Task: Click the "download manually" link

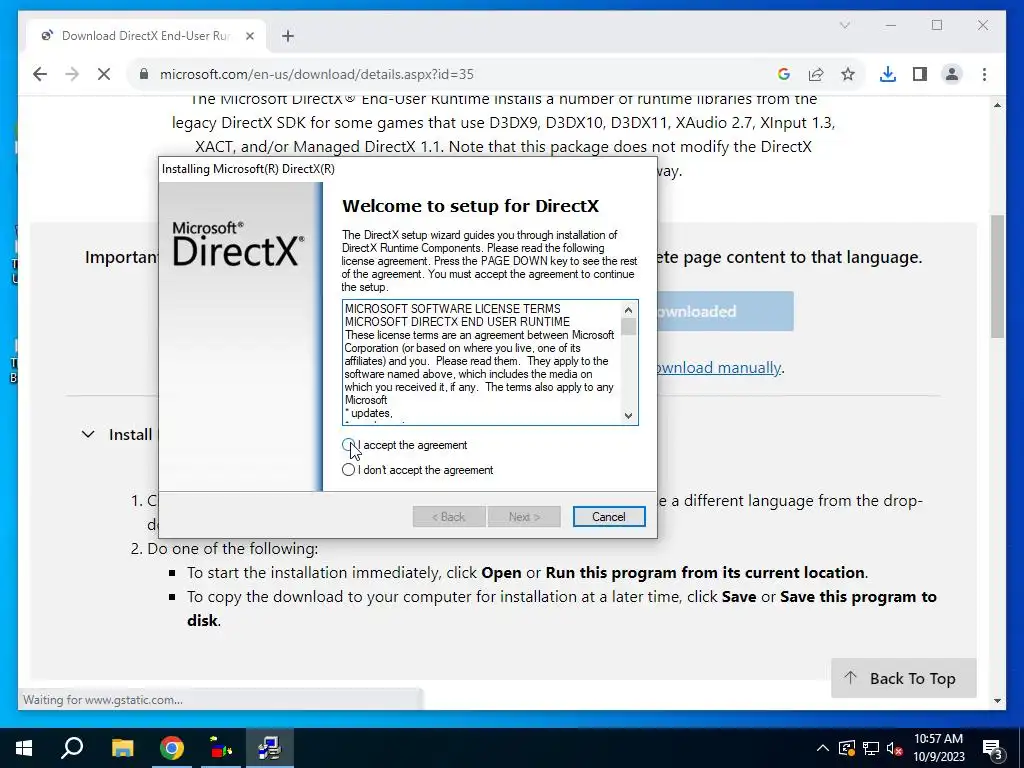Action: coord(718,368)
